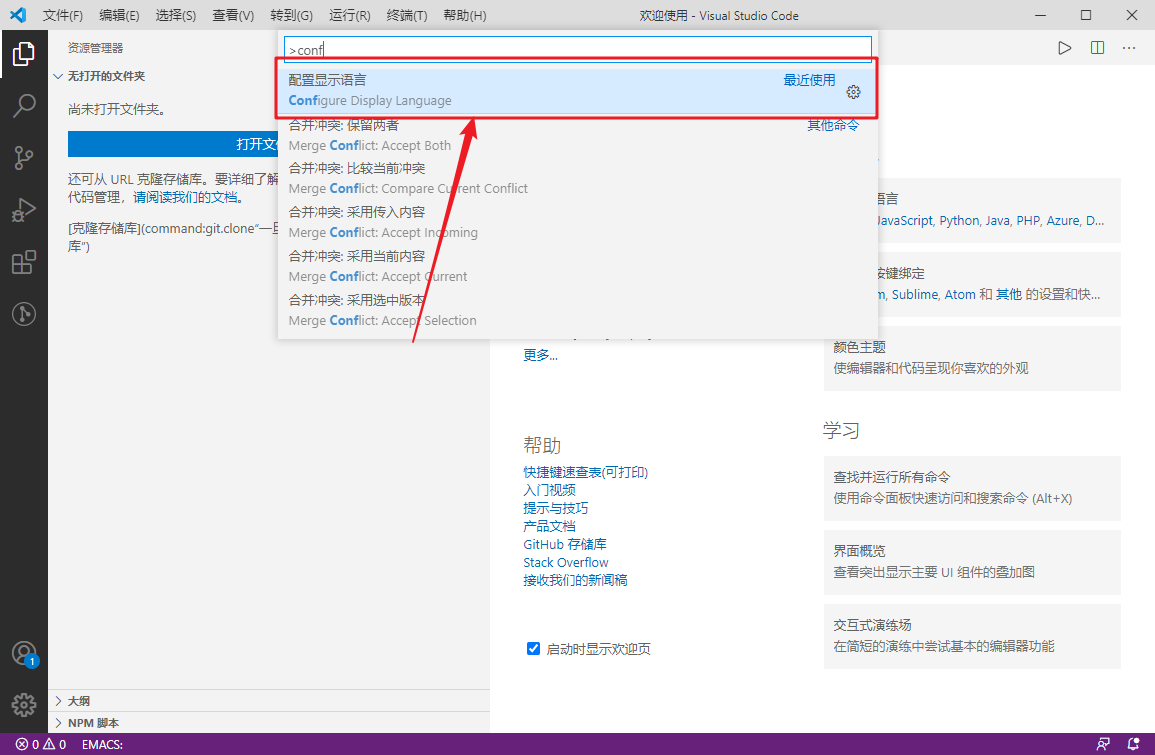Image resolution: width=1155 pixels, height=755 pixels.
Task: Select Merge Conflict: Accept Selection command
Action: (578, 310)
